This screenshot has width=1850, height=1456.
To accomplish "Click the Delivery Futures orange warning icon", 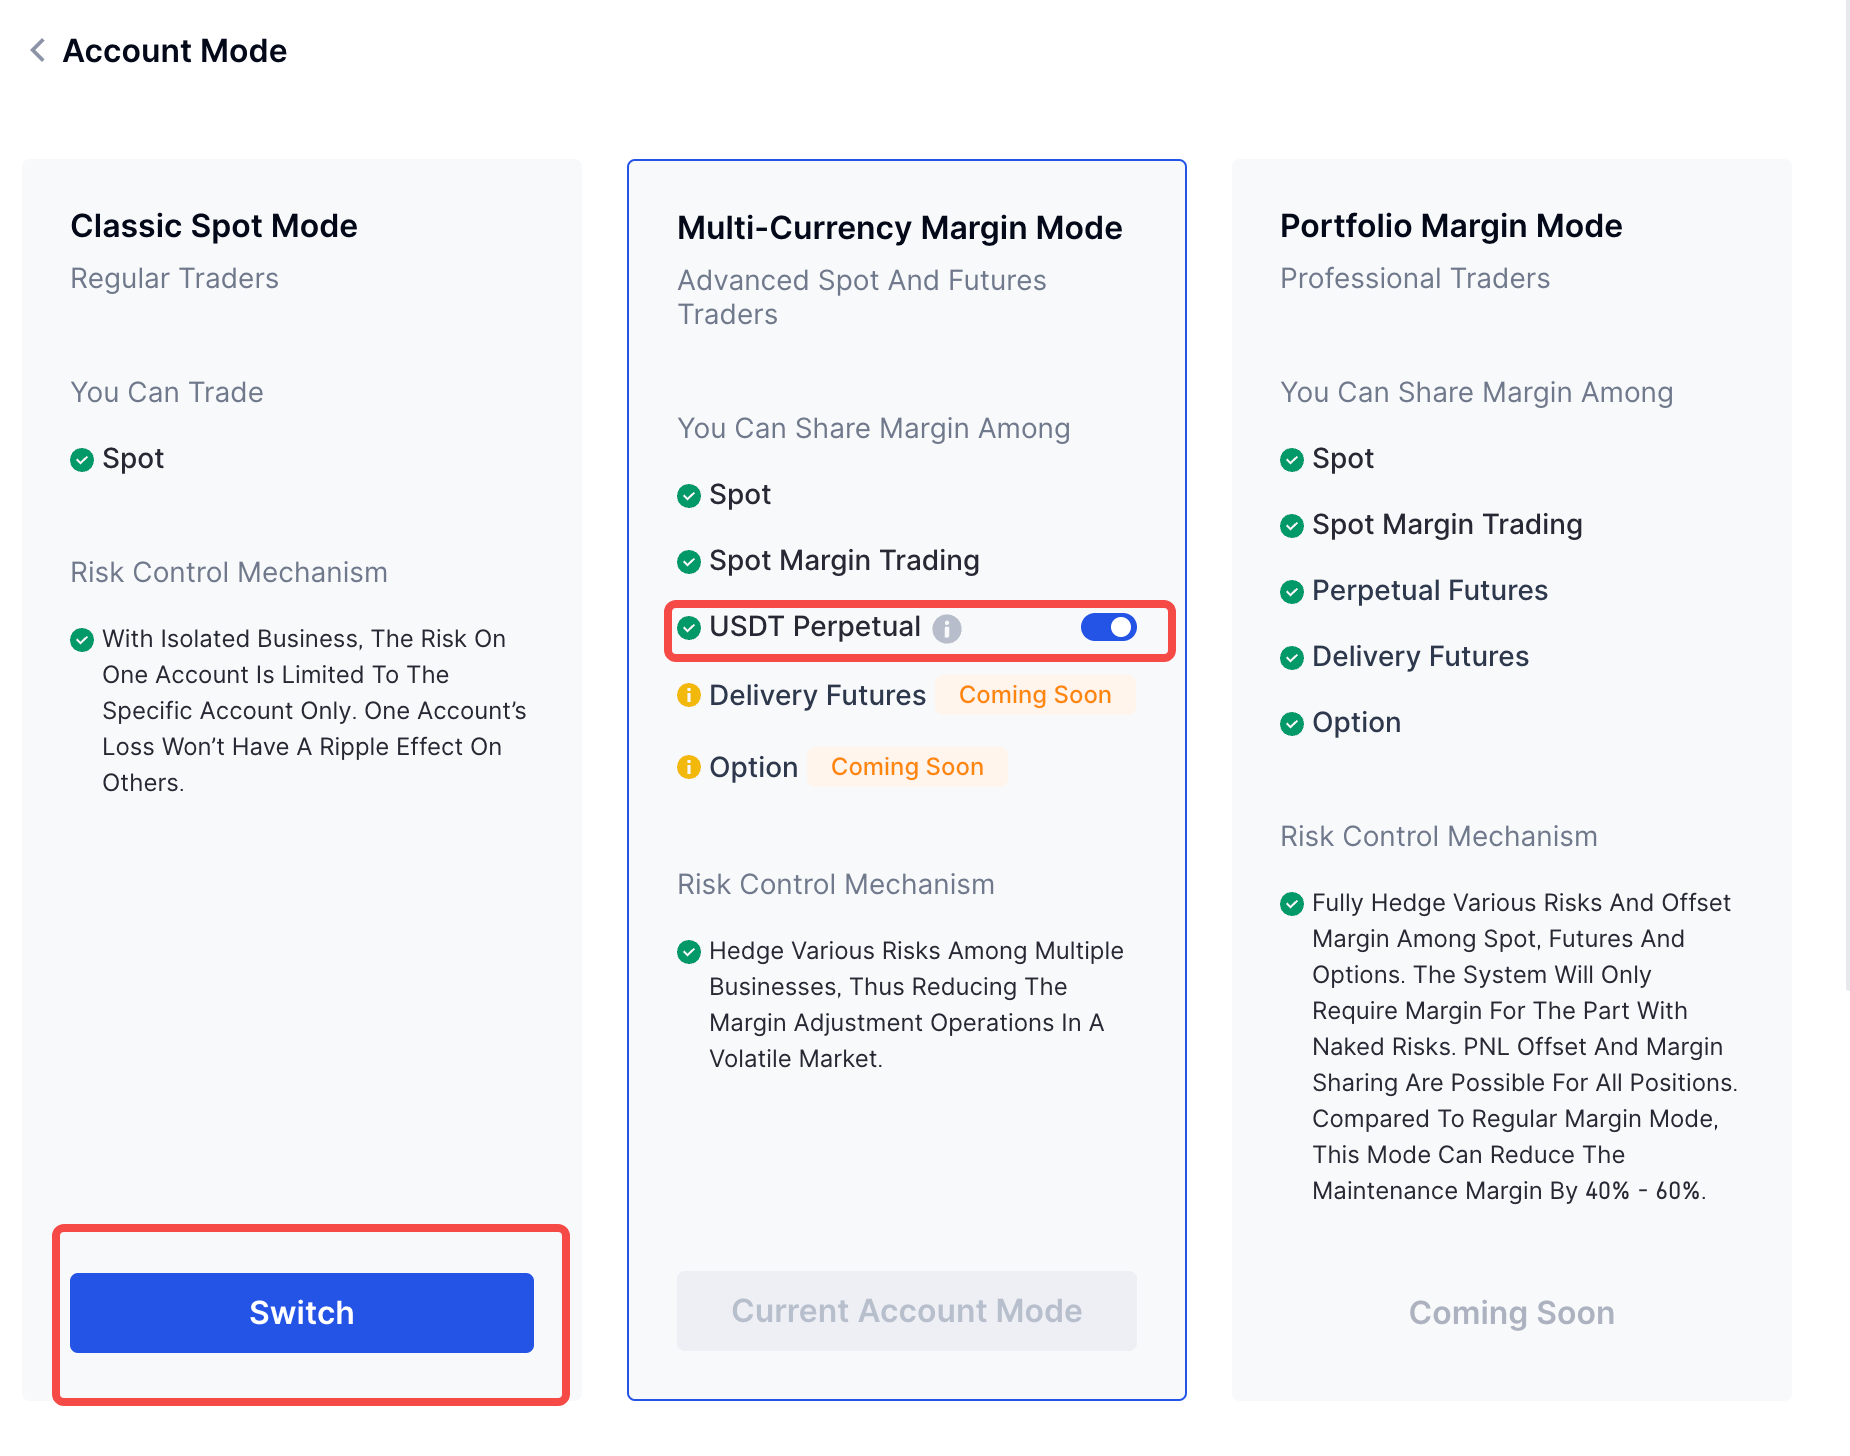I will coord(689,695).
